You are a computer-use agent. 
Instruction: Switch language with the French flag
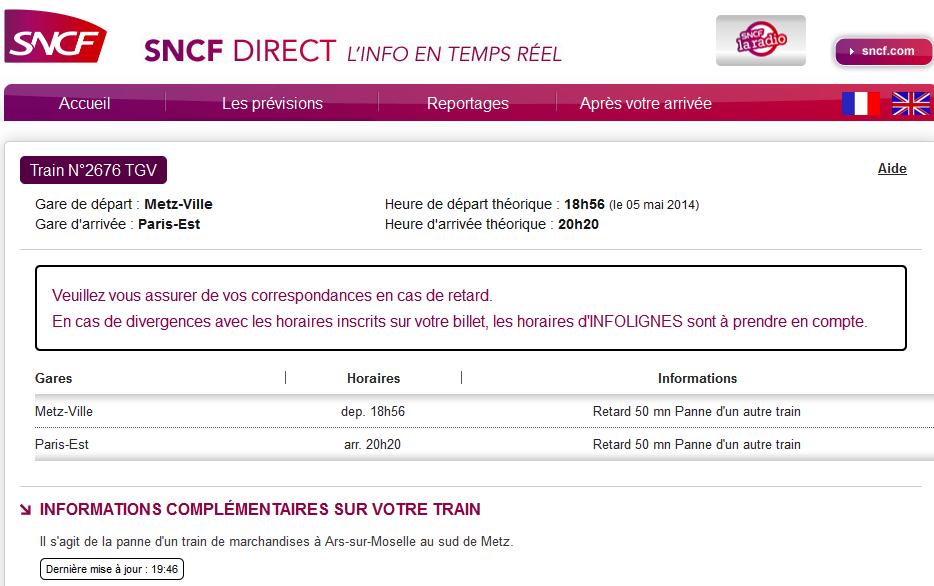861,104
